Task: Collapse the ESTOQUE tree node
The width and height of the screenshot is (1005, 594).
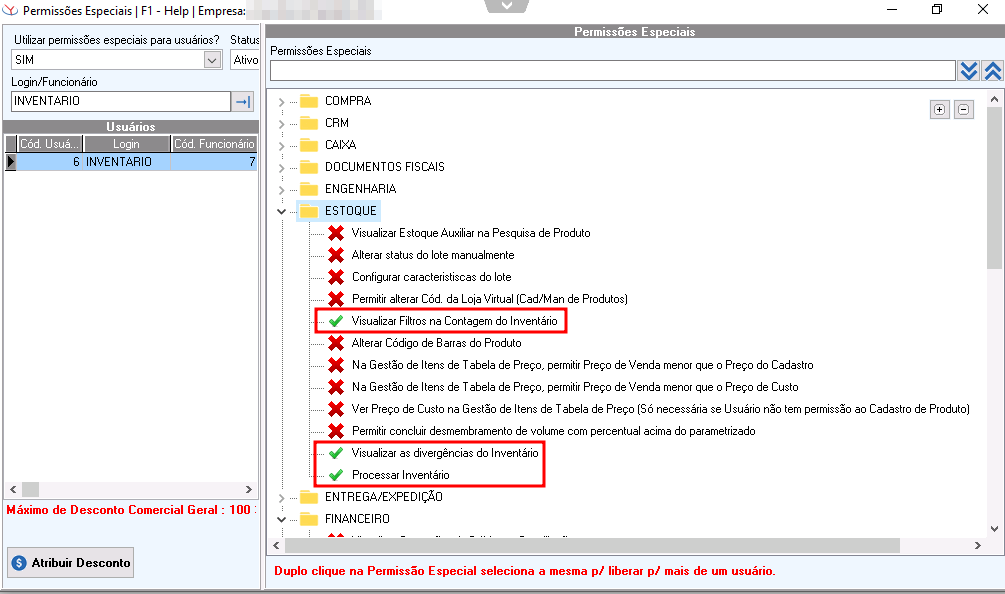Action: (280, 211)
